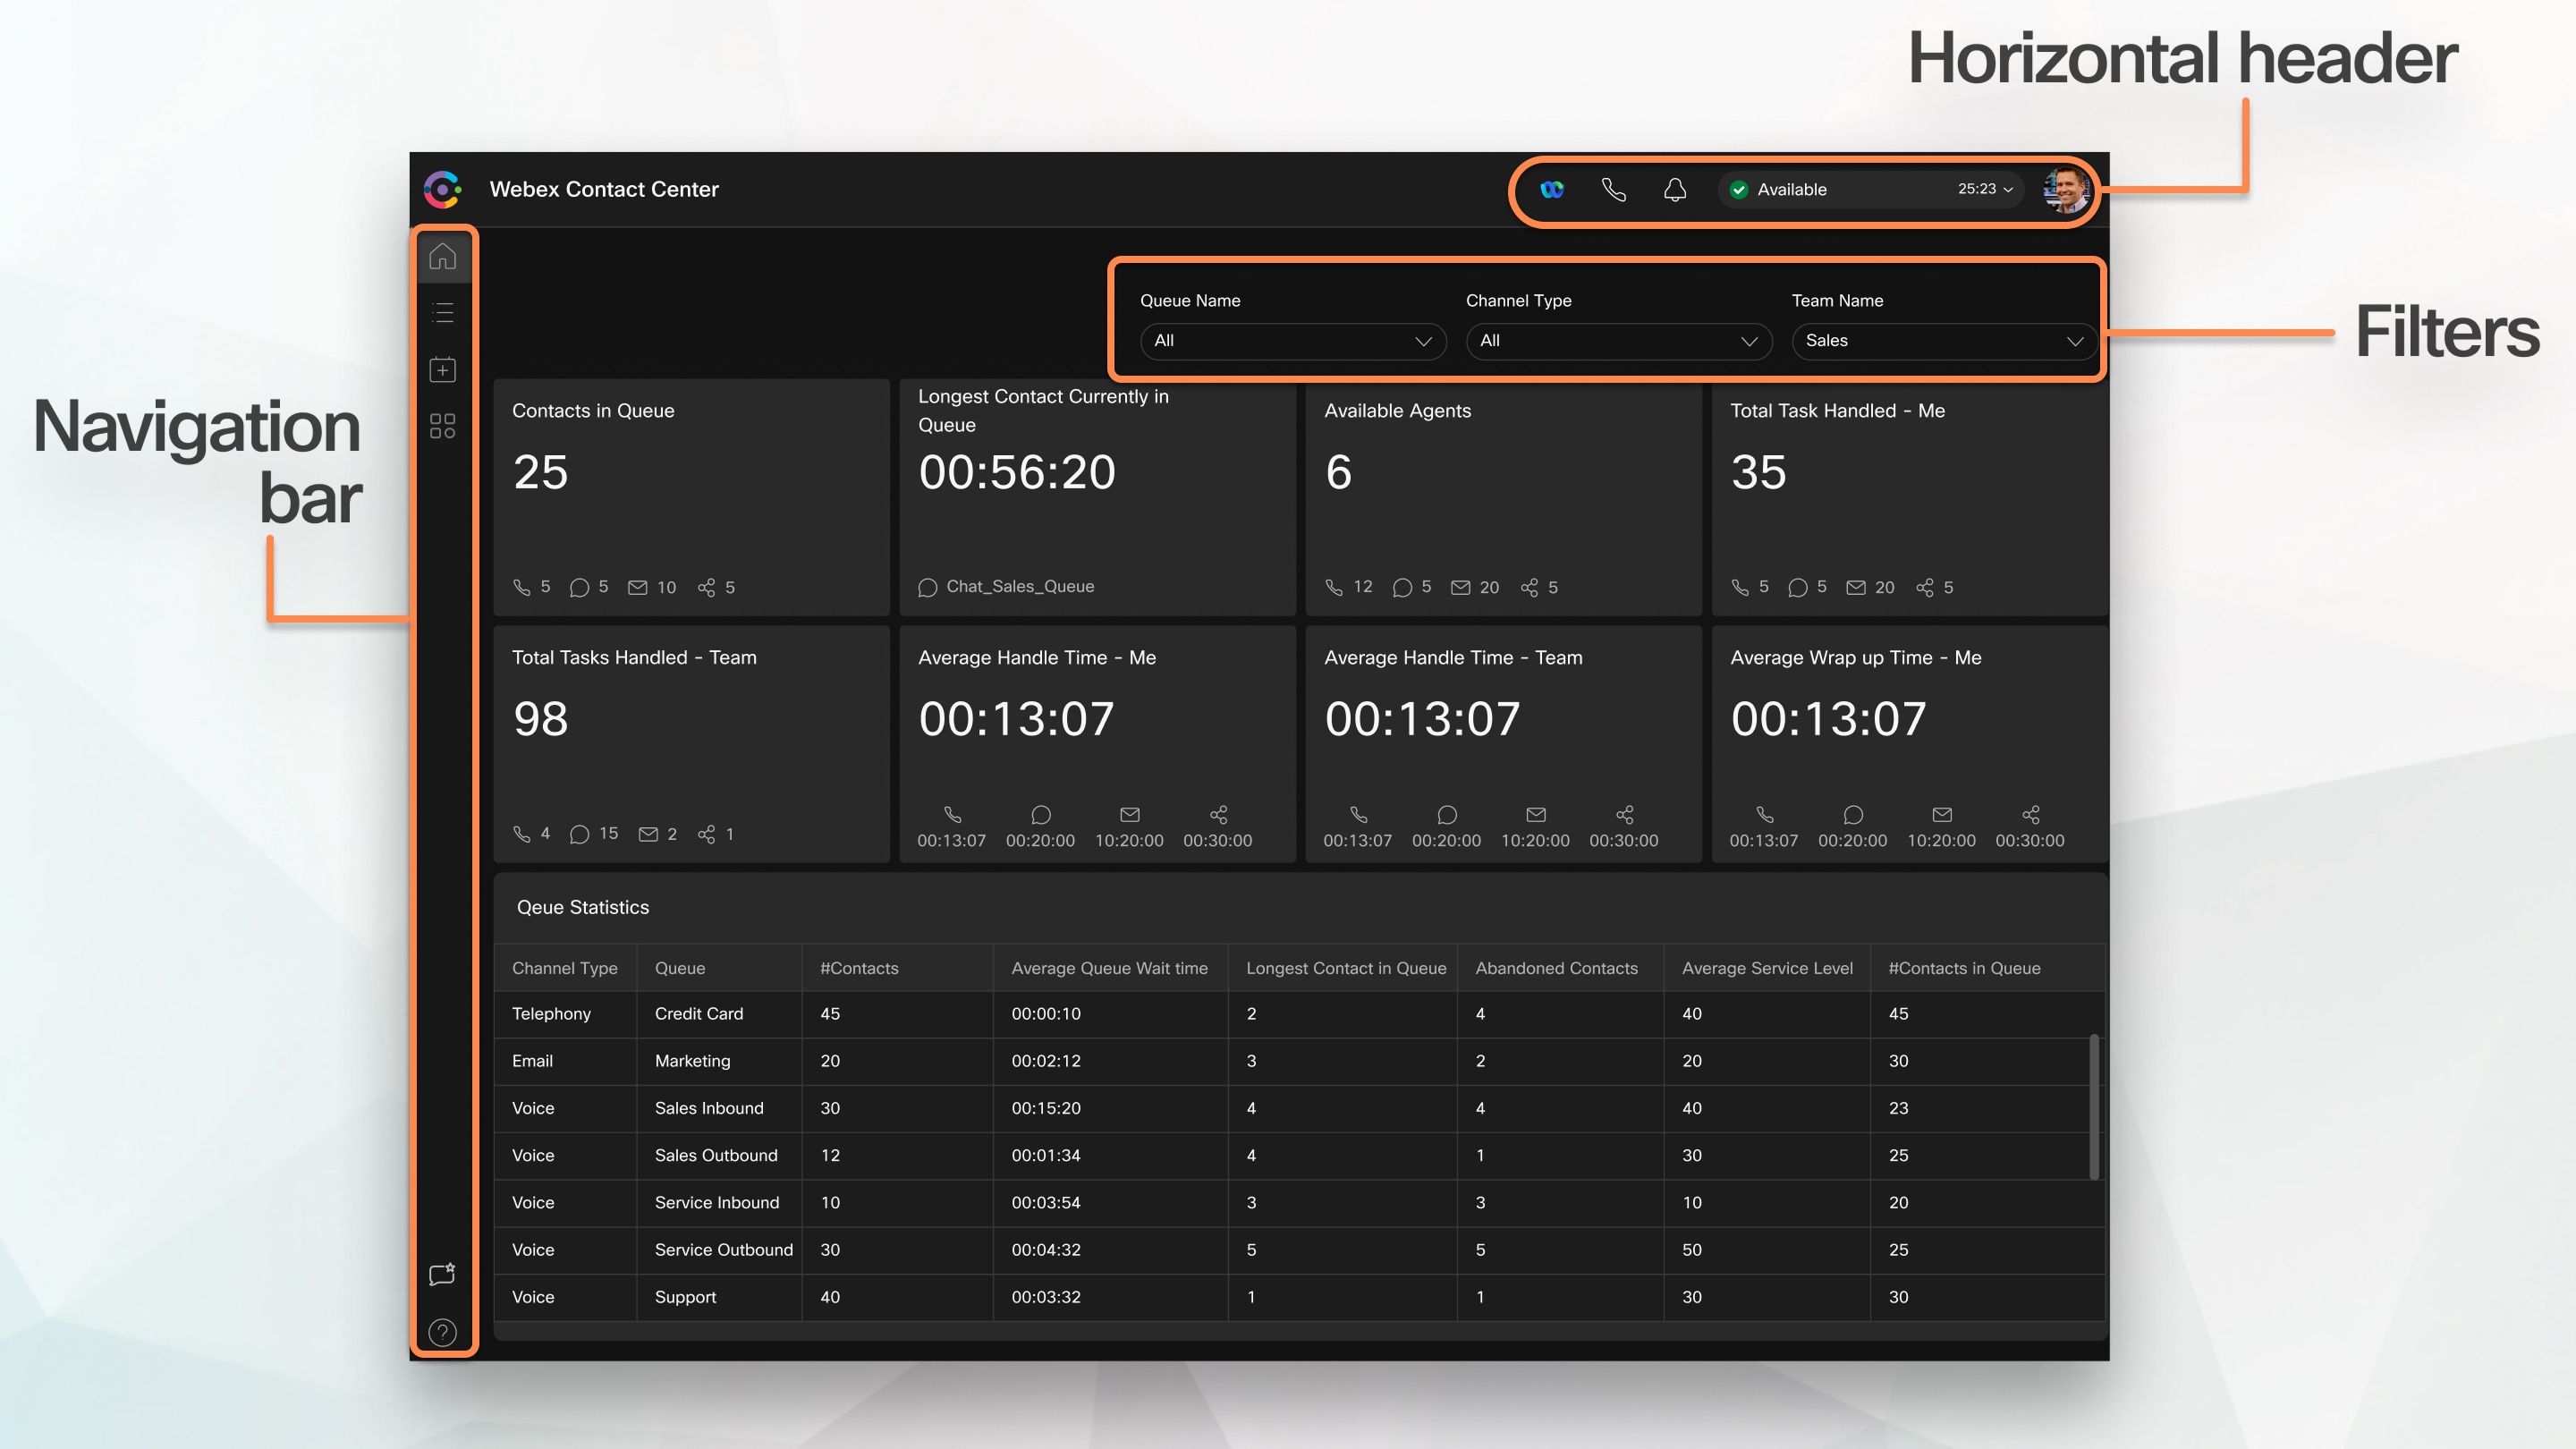Click the Credit Card queue row

click(x=699, y=1014)
